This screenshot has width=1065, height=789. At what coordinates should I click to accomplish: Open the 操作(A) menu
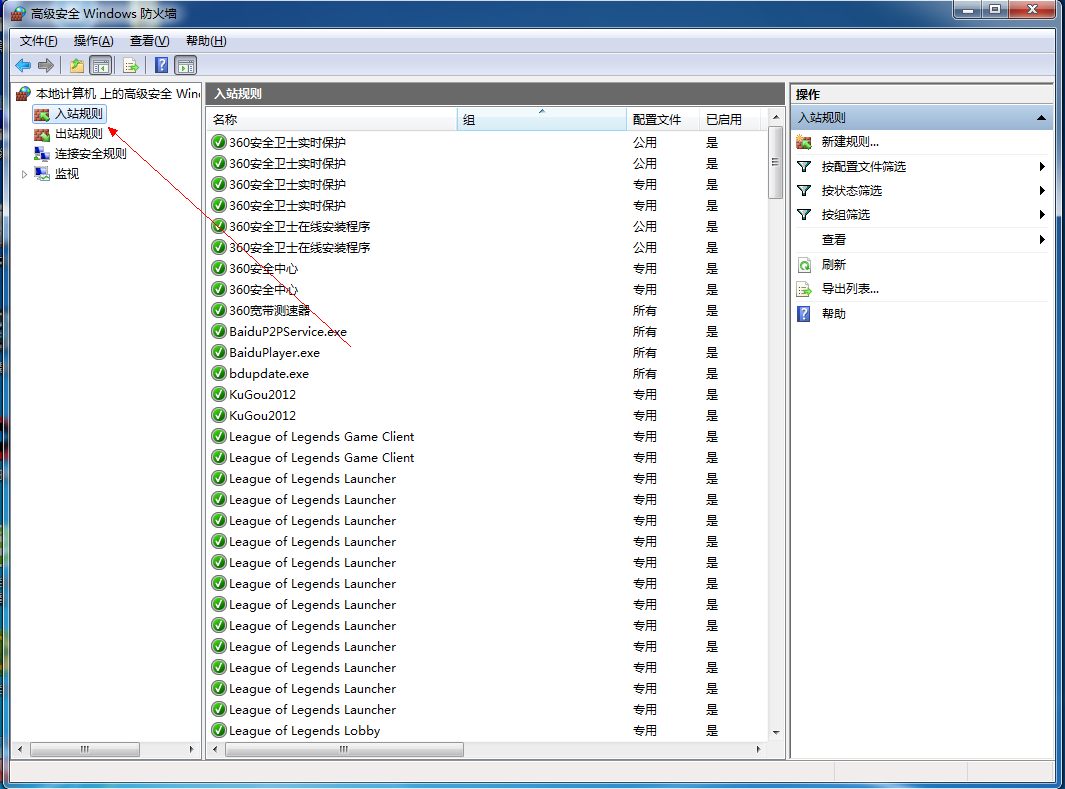[93, 41]
